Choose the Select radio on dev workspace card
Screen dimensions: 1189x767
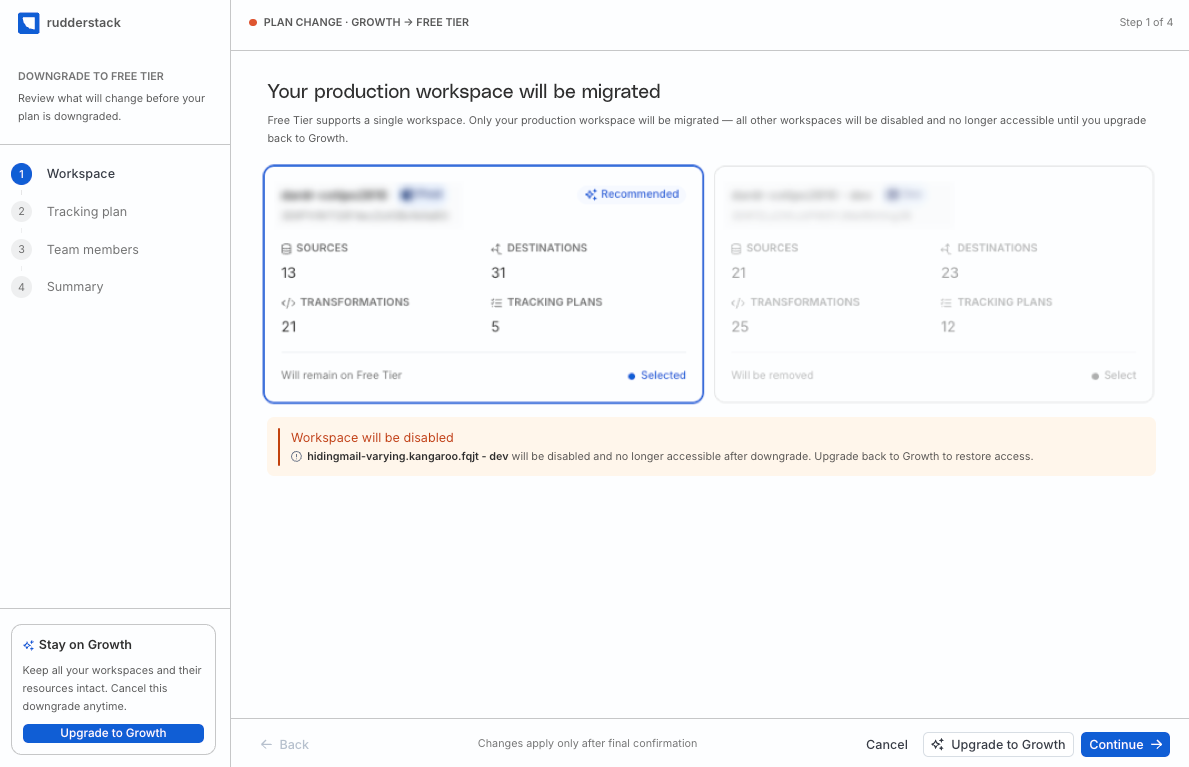[x=1113, y=376]
